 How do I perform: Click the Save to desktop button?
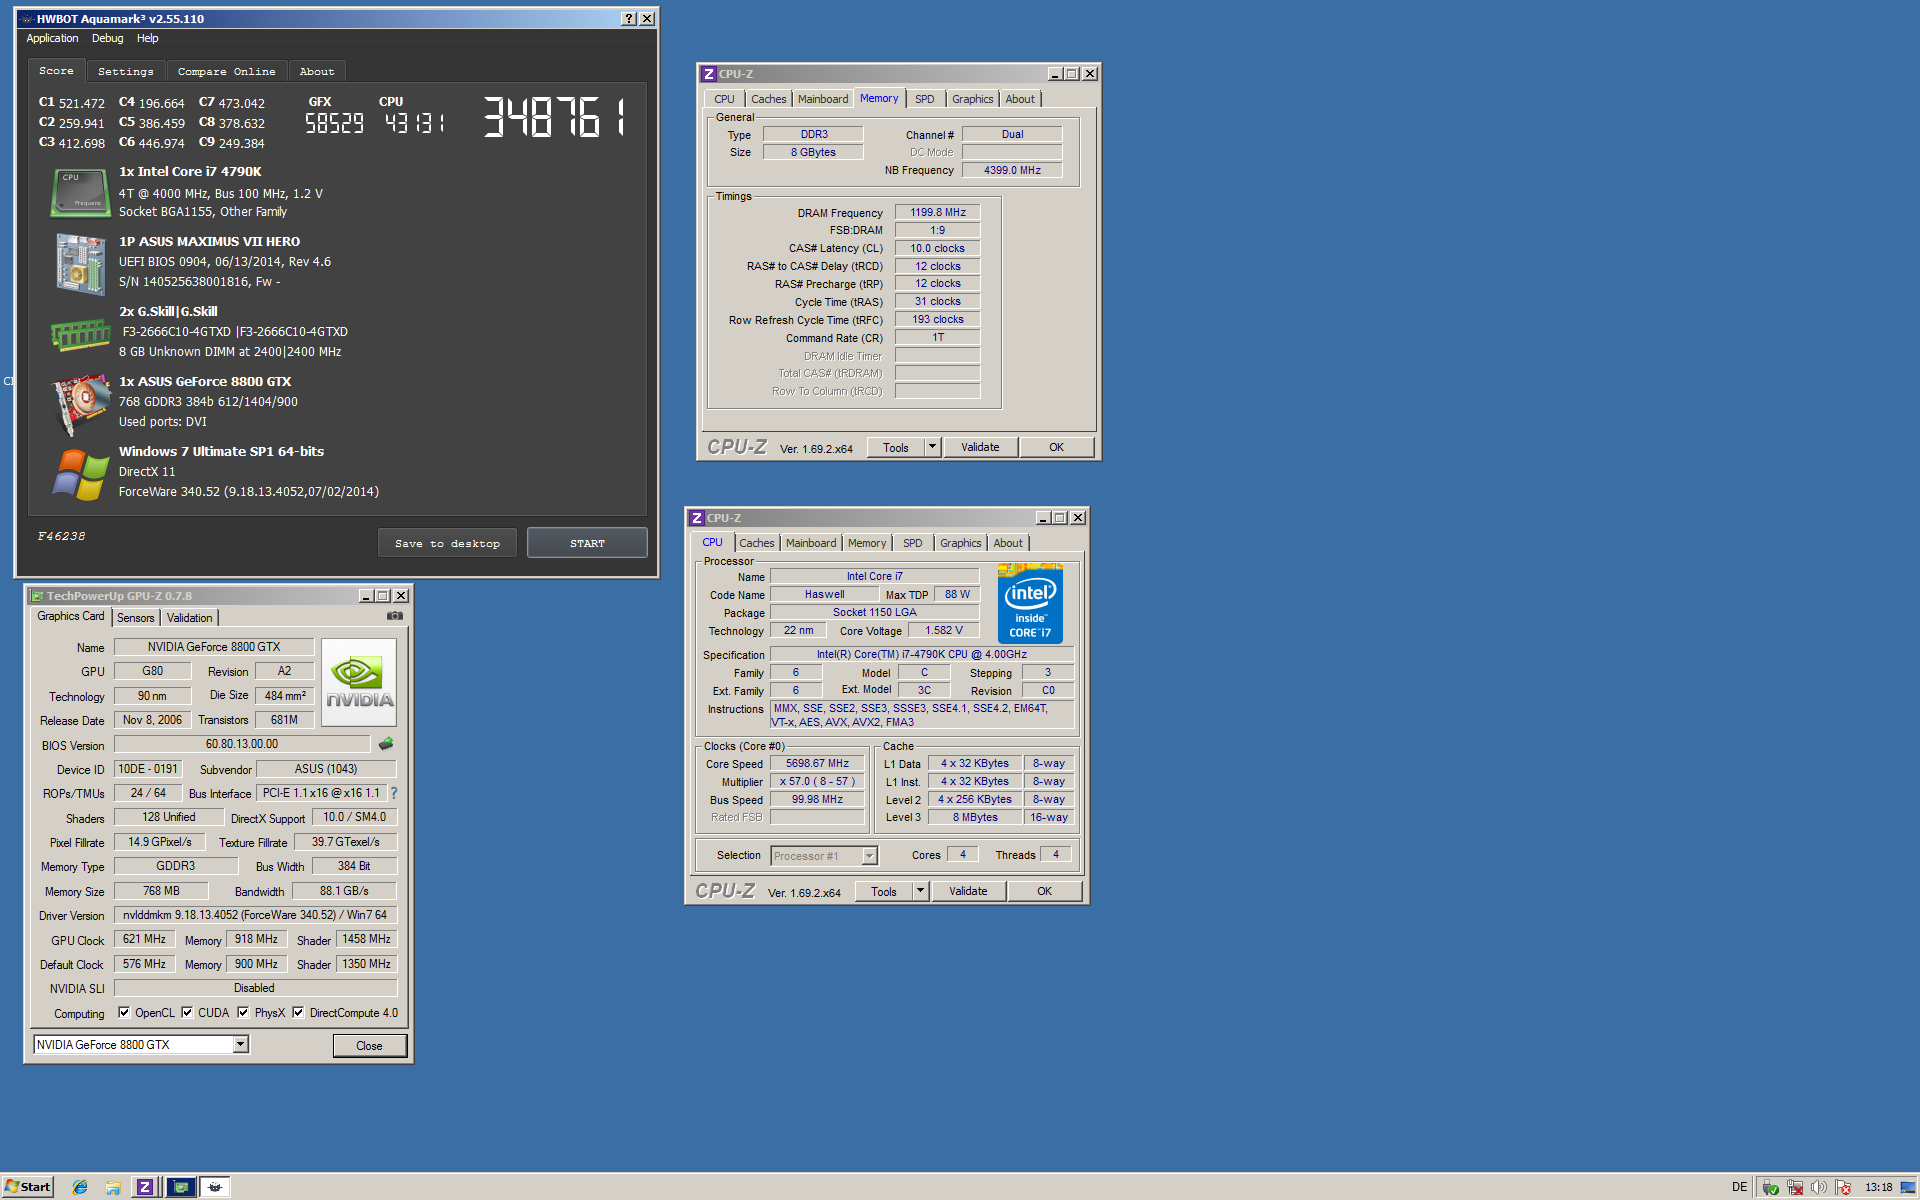(447, 543)
